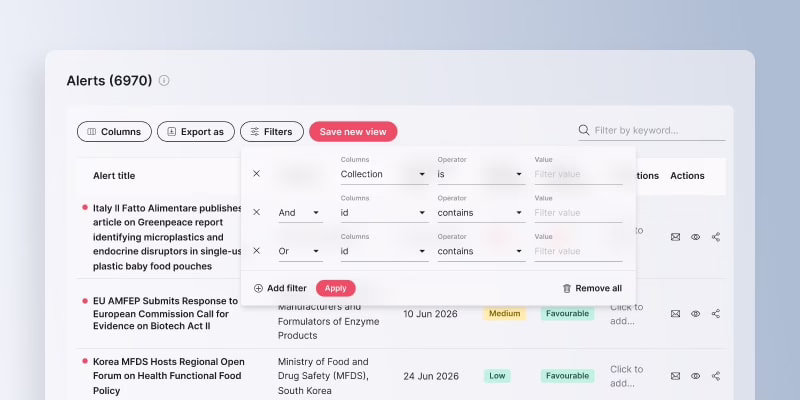Click the Alert title column header
This screenshot has width=800, height=400.
pos(114,176)
